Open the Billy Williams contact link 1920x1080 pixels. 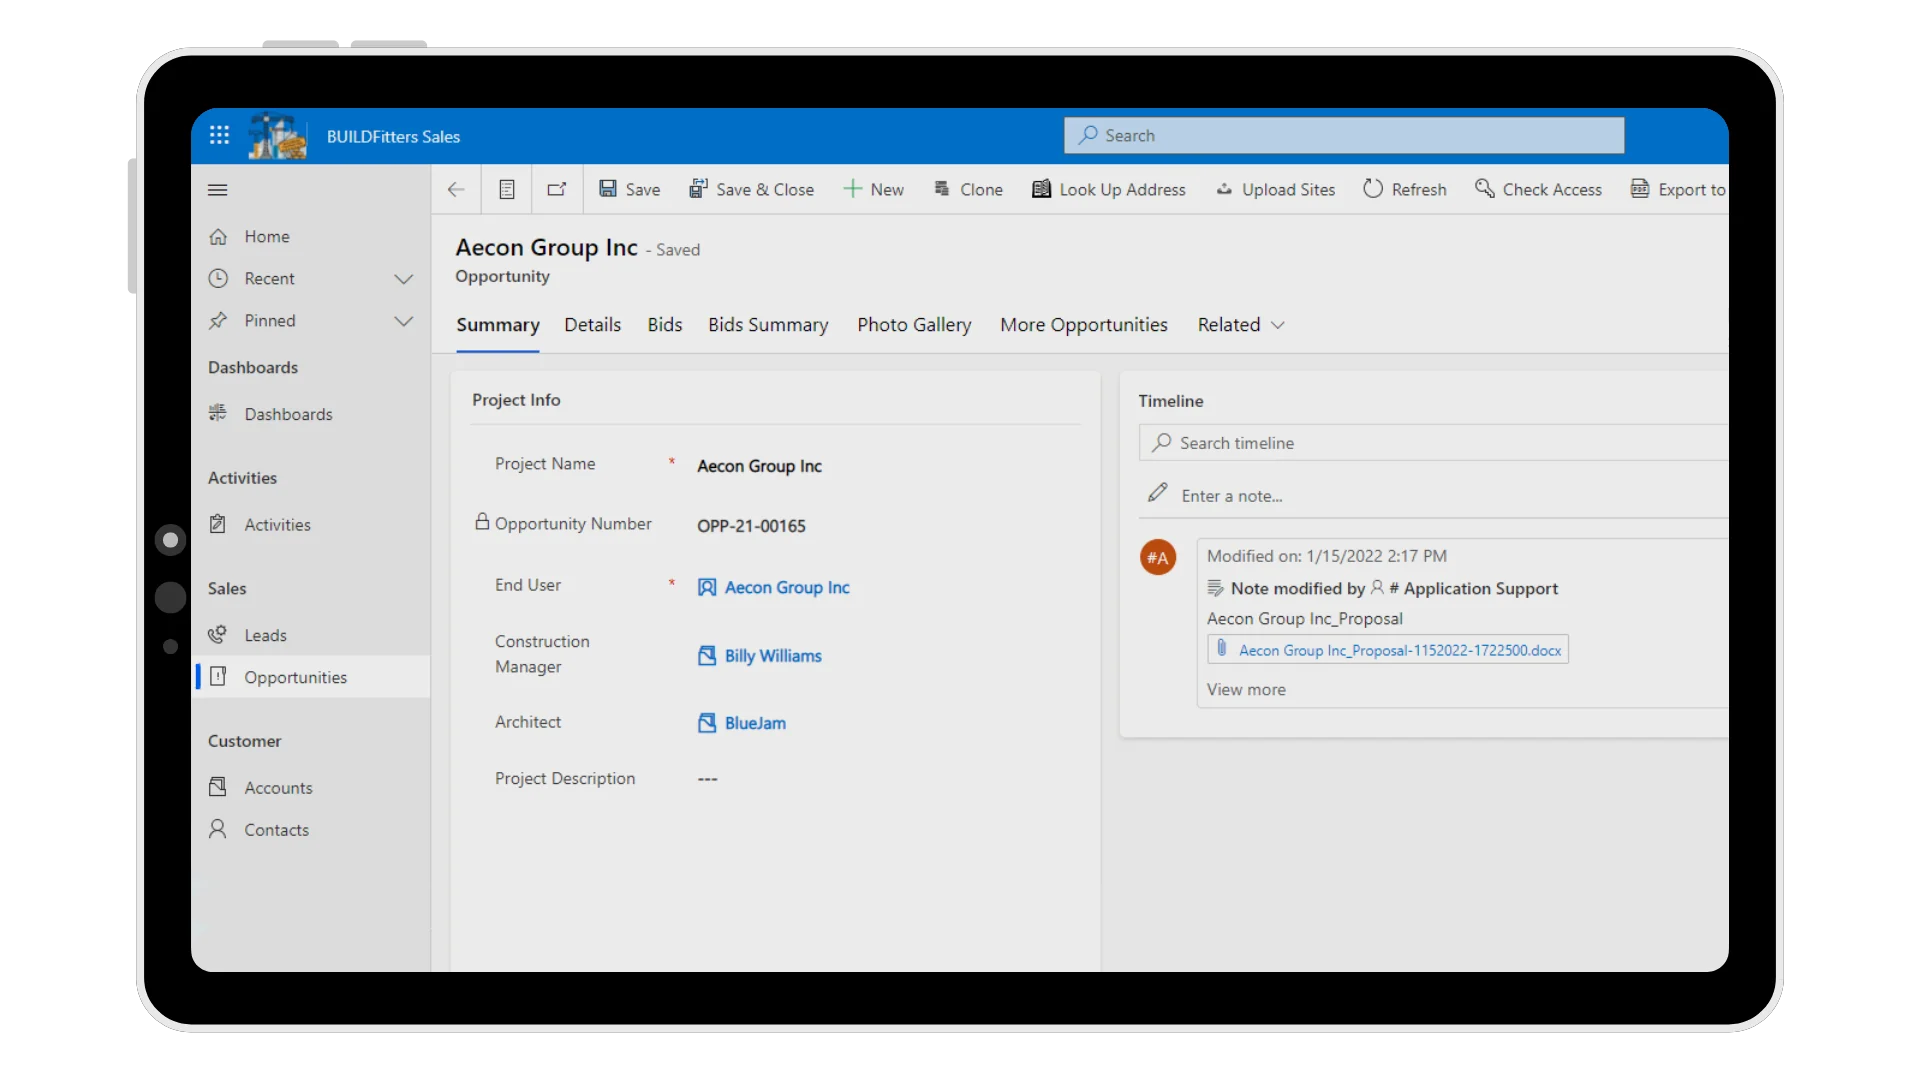(773, 656)
